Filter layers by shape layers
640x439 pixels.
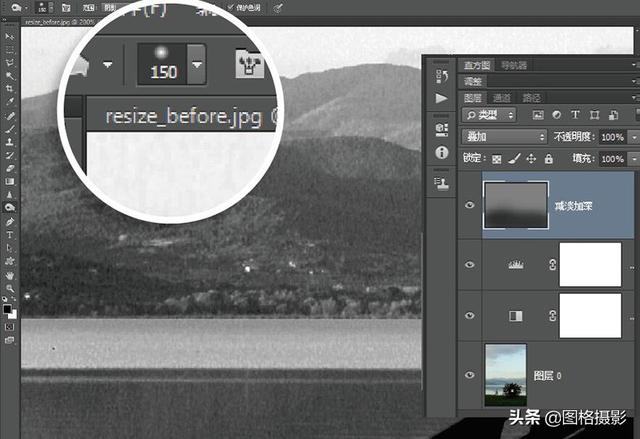point(594,115)
